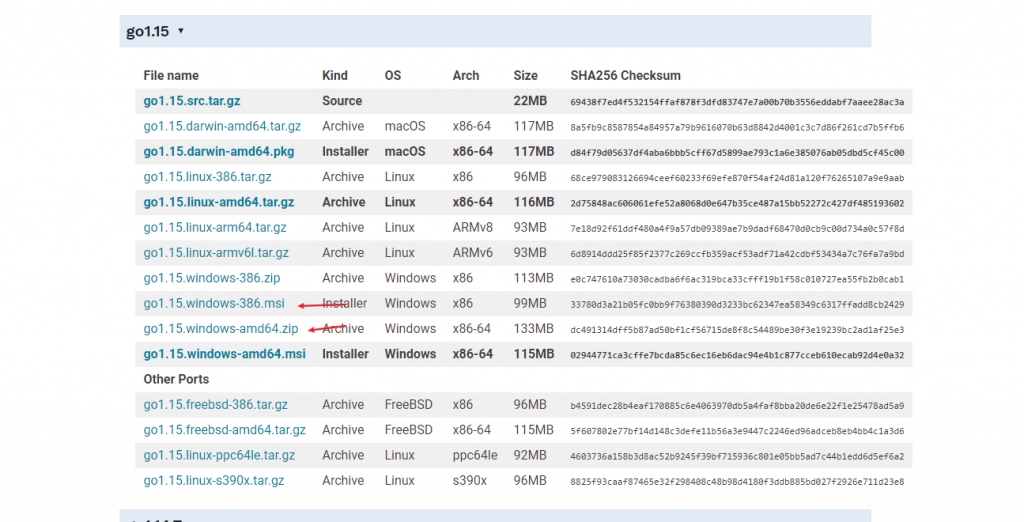Viewport: 1024px width, 522px height.
Task: Click the SHA256 Checksum column header
Action: [626, 76]
